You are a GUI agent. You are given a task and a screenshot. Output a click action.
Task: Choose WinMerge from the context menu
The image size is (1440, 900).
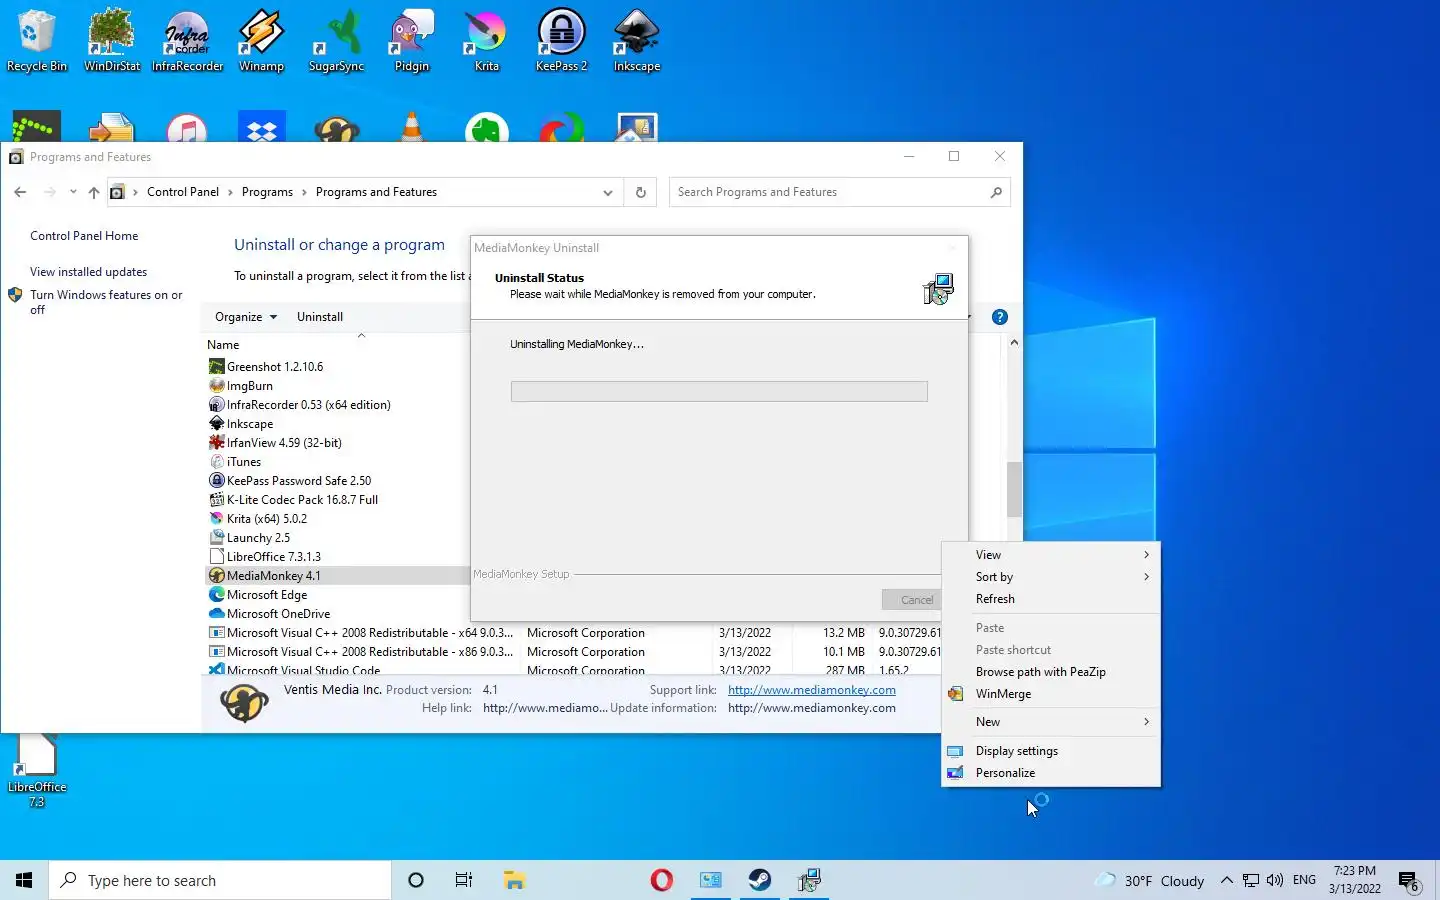tap(1051, 694)
